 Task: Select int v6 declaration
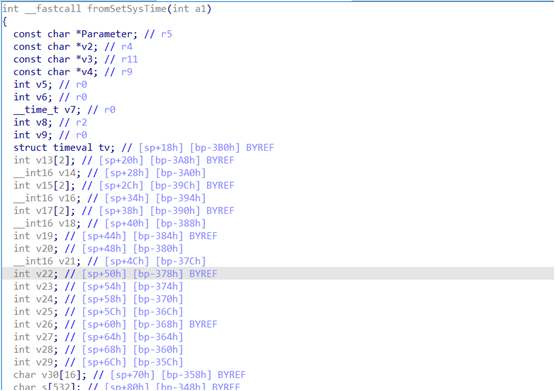pyautogui.click(x=33, y=97)
